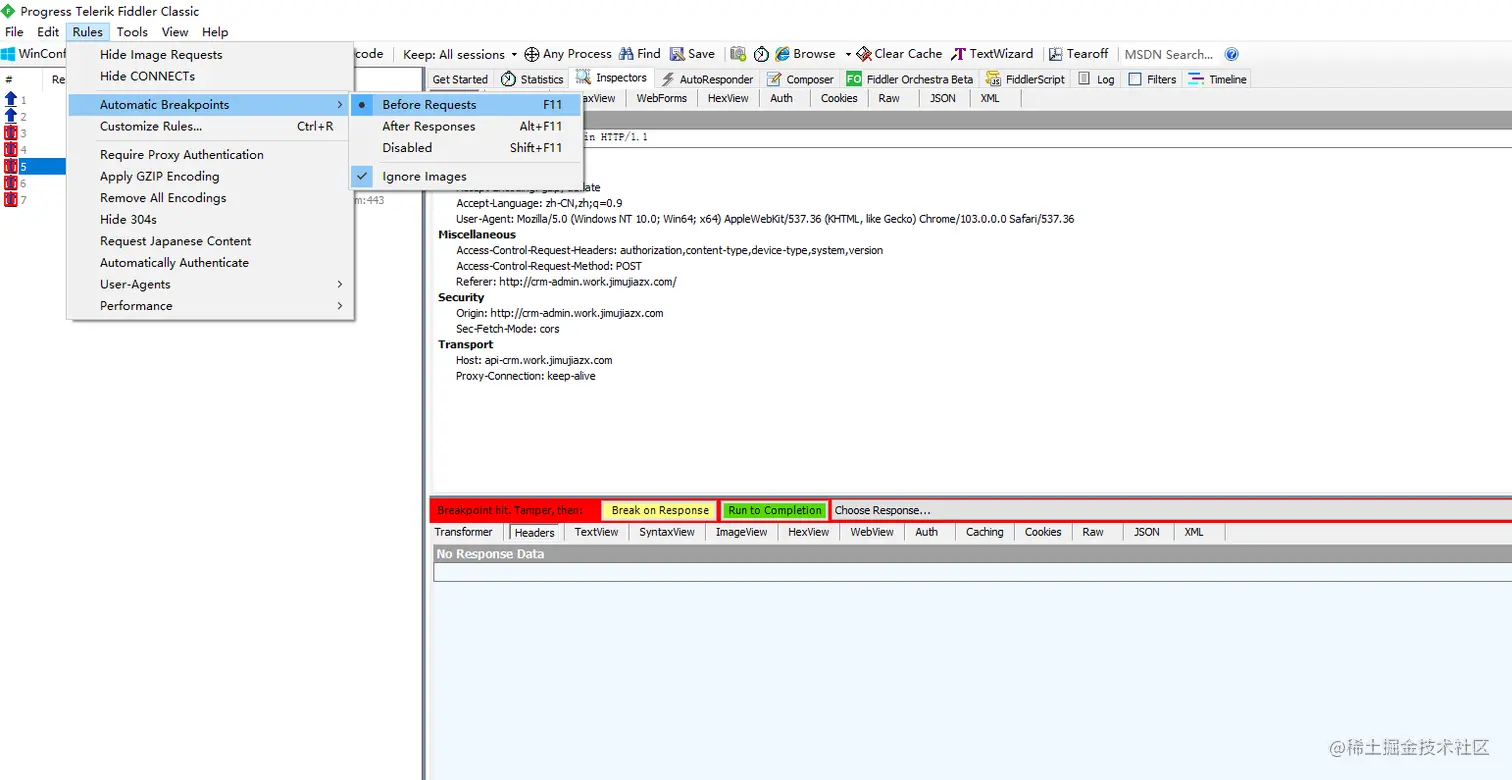Screen dimensions: 1512x780
Task: Click the blue help icon
Action: pos(1231,54)
